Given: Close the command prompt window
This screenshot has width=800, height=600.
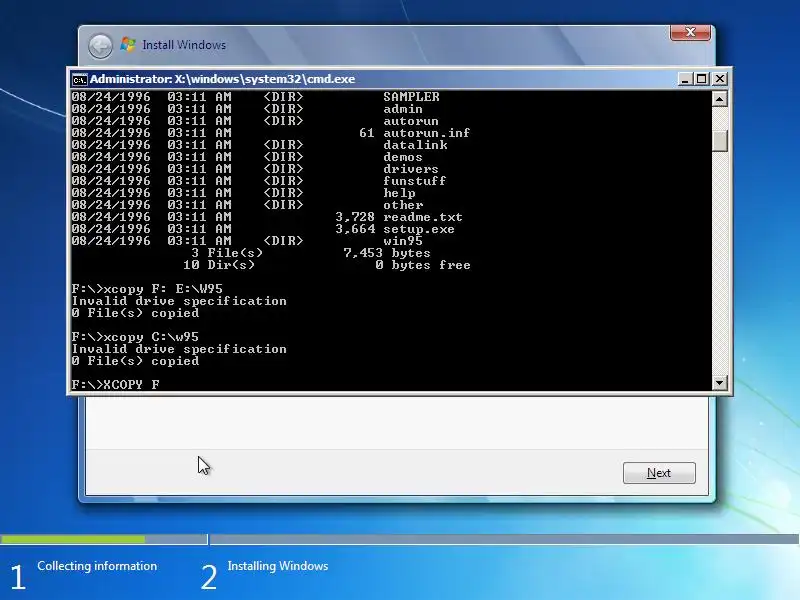Looking at the screenshot, I should (x=719, y=79).
